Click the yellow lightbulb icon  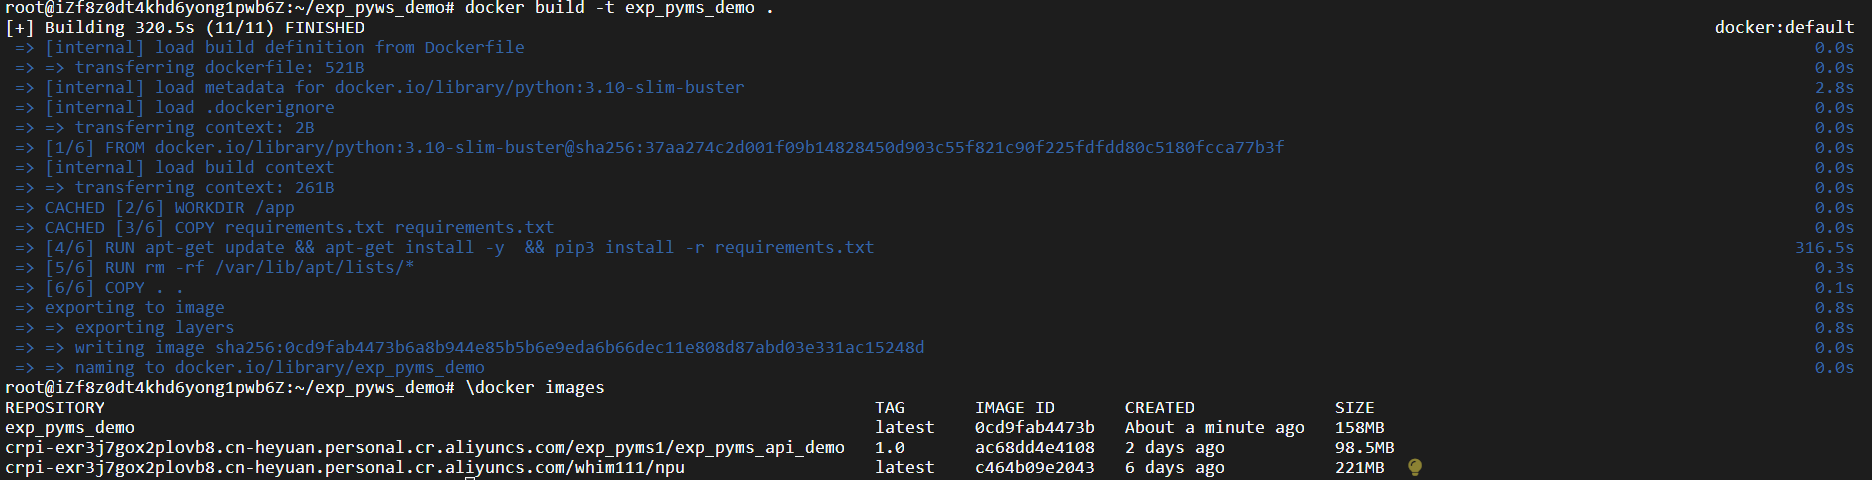tap(1415, 467)
